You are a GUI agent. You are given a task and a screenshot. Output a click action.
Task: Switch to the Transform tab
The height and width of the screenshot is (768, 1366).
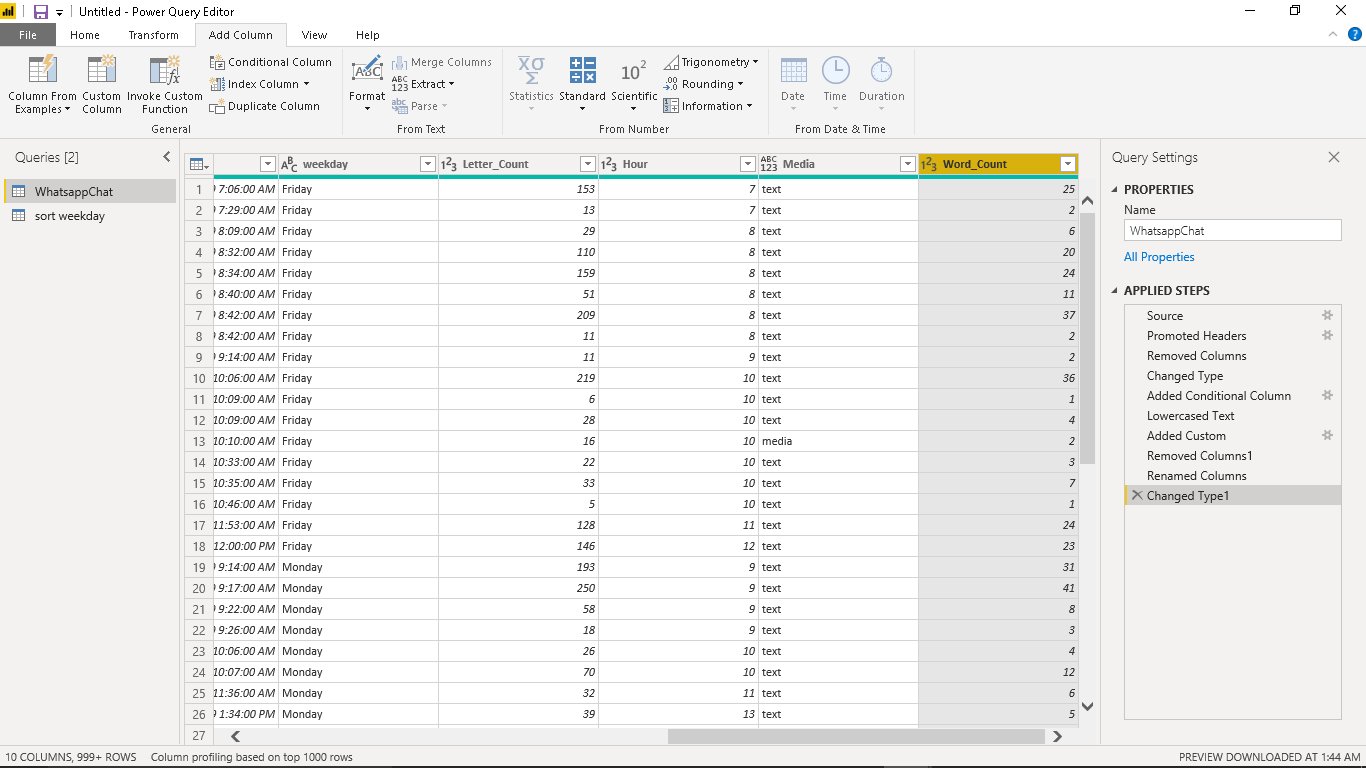(x=154, y=35)
